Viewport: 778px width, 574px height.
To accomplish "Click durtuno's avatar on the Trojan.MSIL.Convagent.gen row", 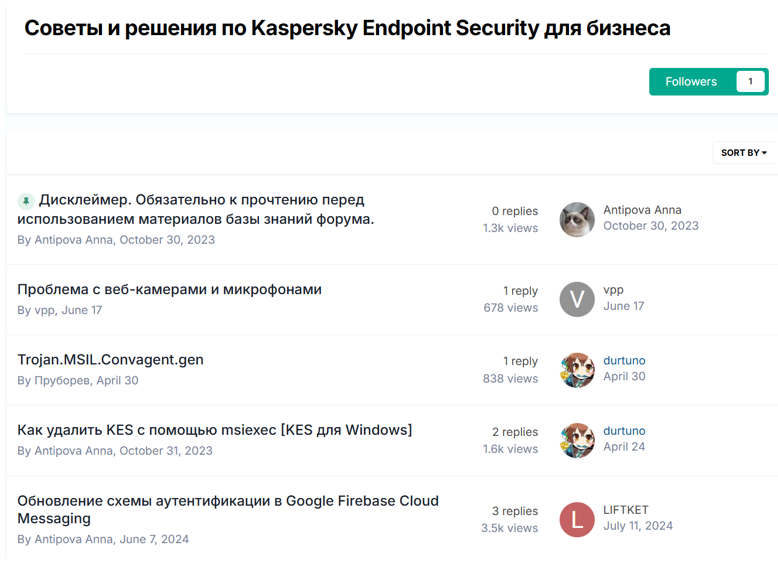I will [x=577, y=369].
